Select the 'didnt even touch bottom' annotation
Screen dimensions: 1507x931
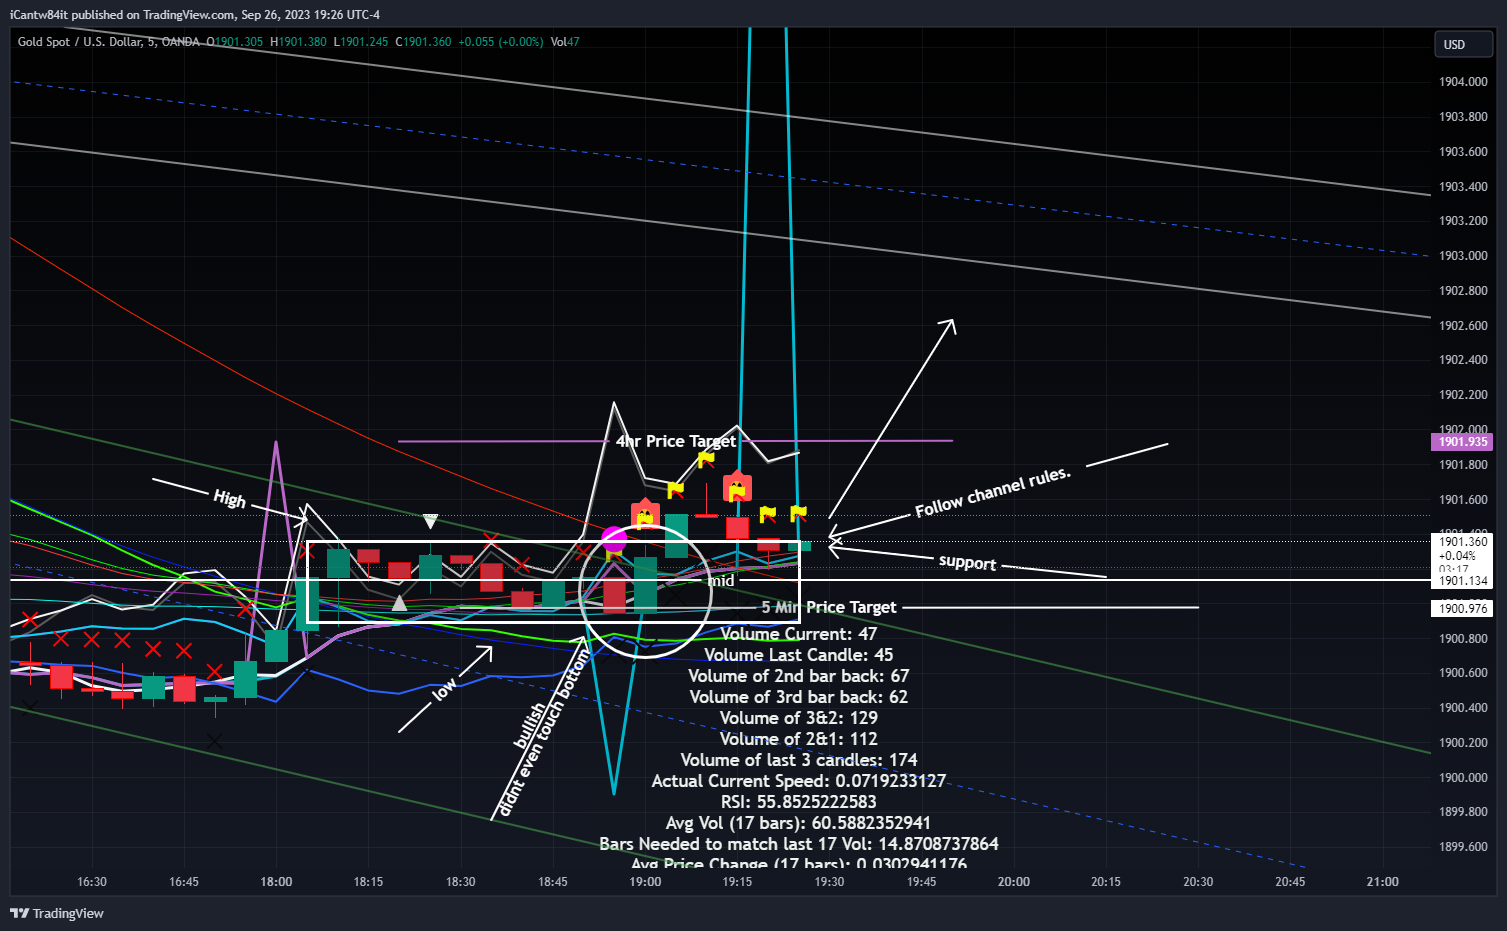click(545, 733)
